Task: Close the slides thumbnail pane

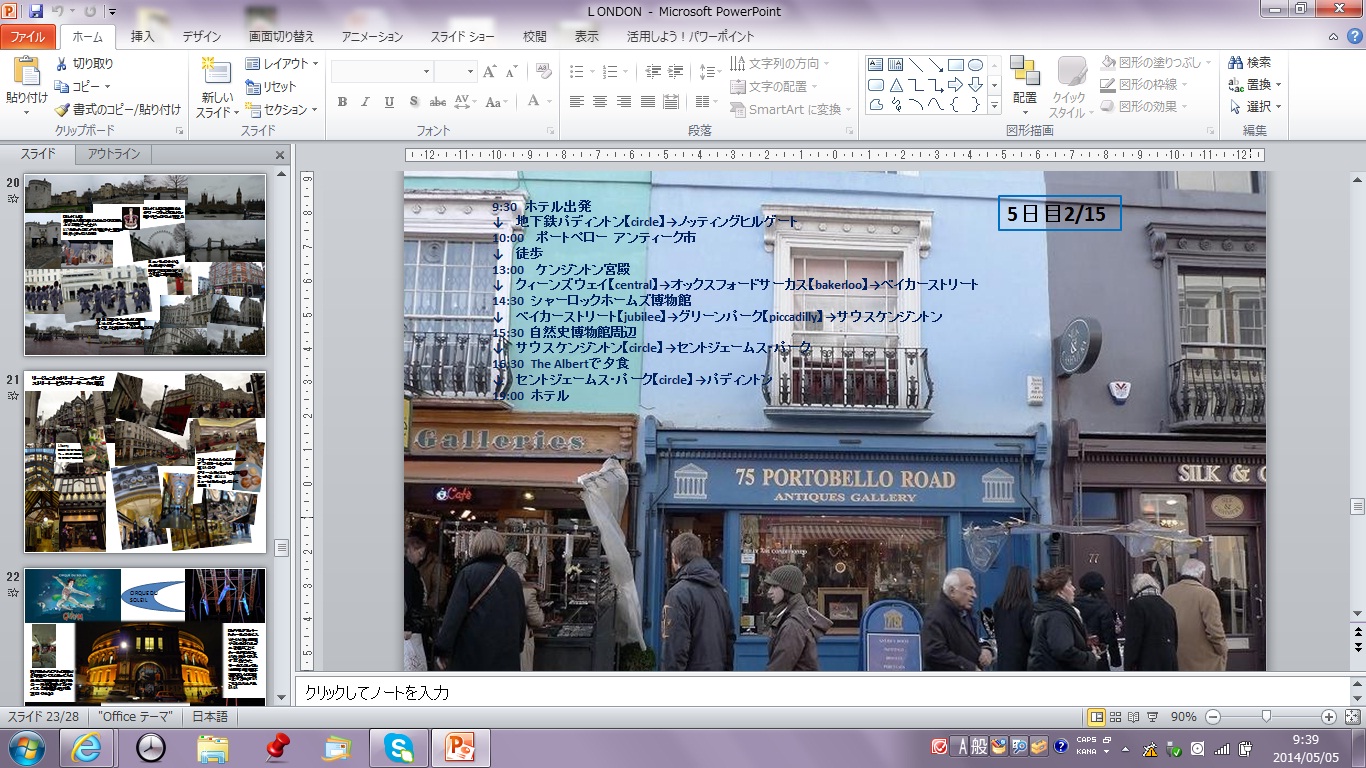Action: pyautogui.click(x=280, y=155)
